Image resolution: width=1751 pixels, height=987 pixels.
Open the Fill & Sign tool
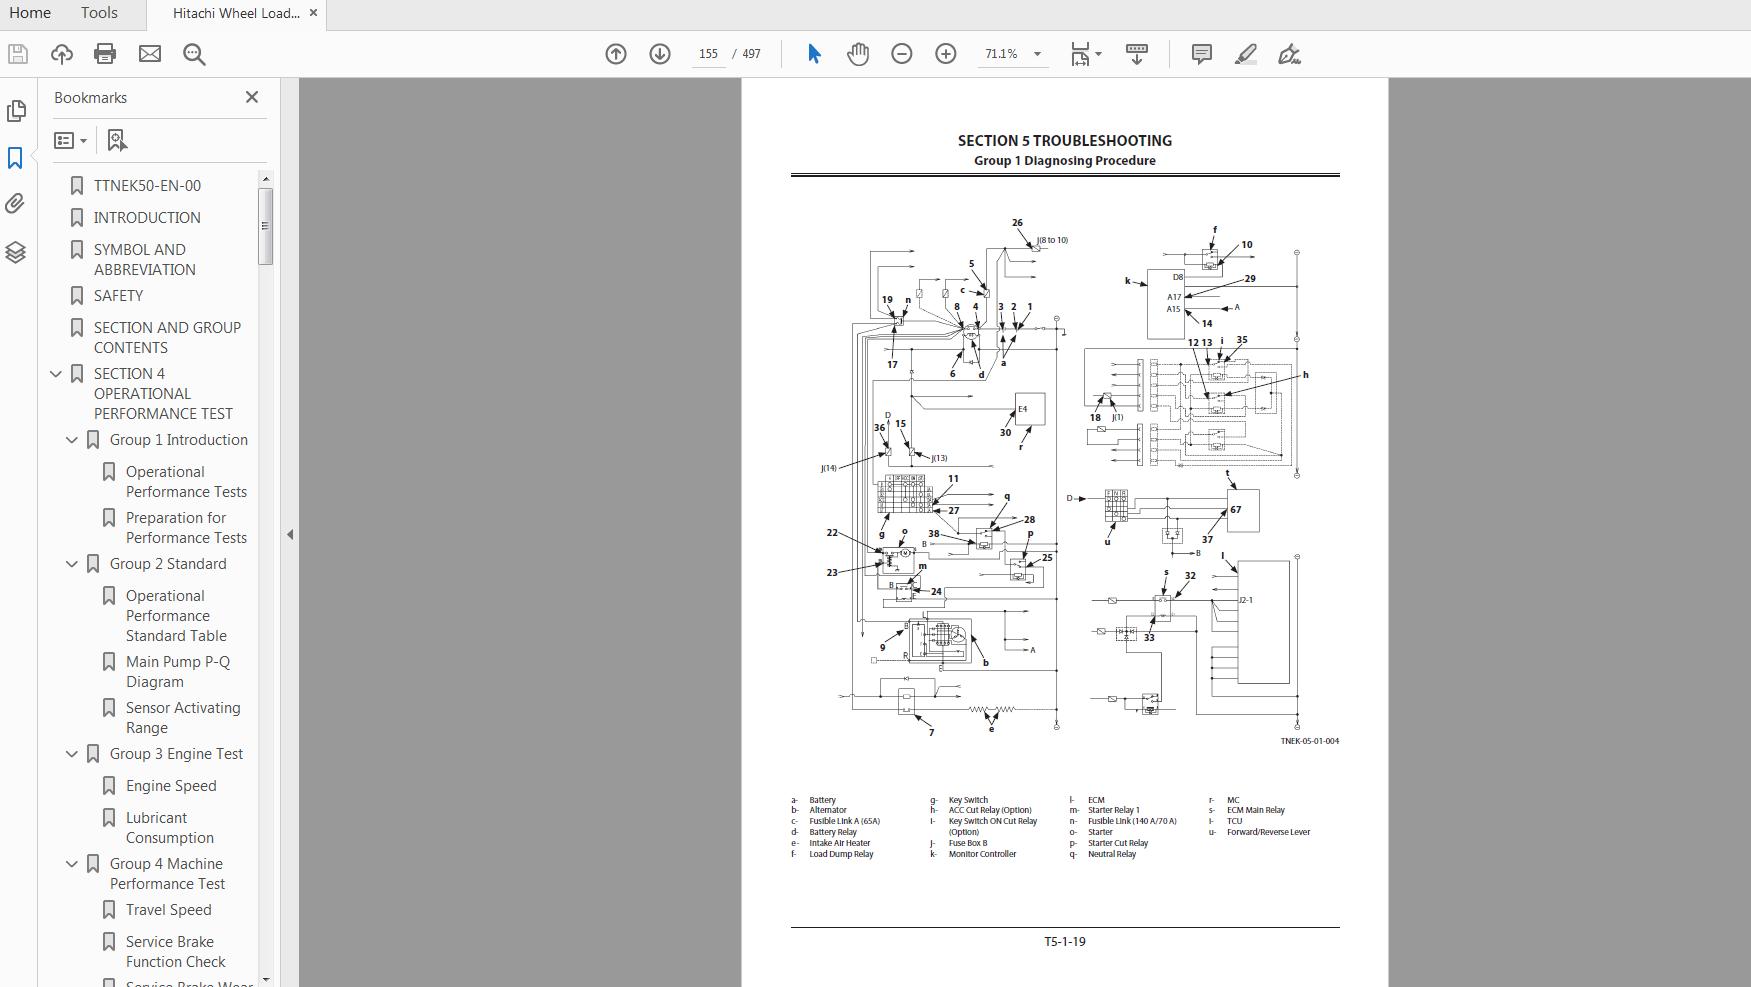[x=1288, y=54]
